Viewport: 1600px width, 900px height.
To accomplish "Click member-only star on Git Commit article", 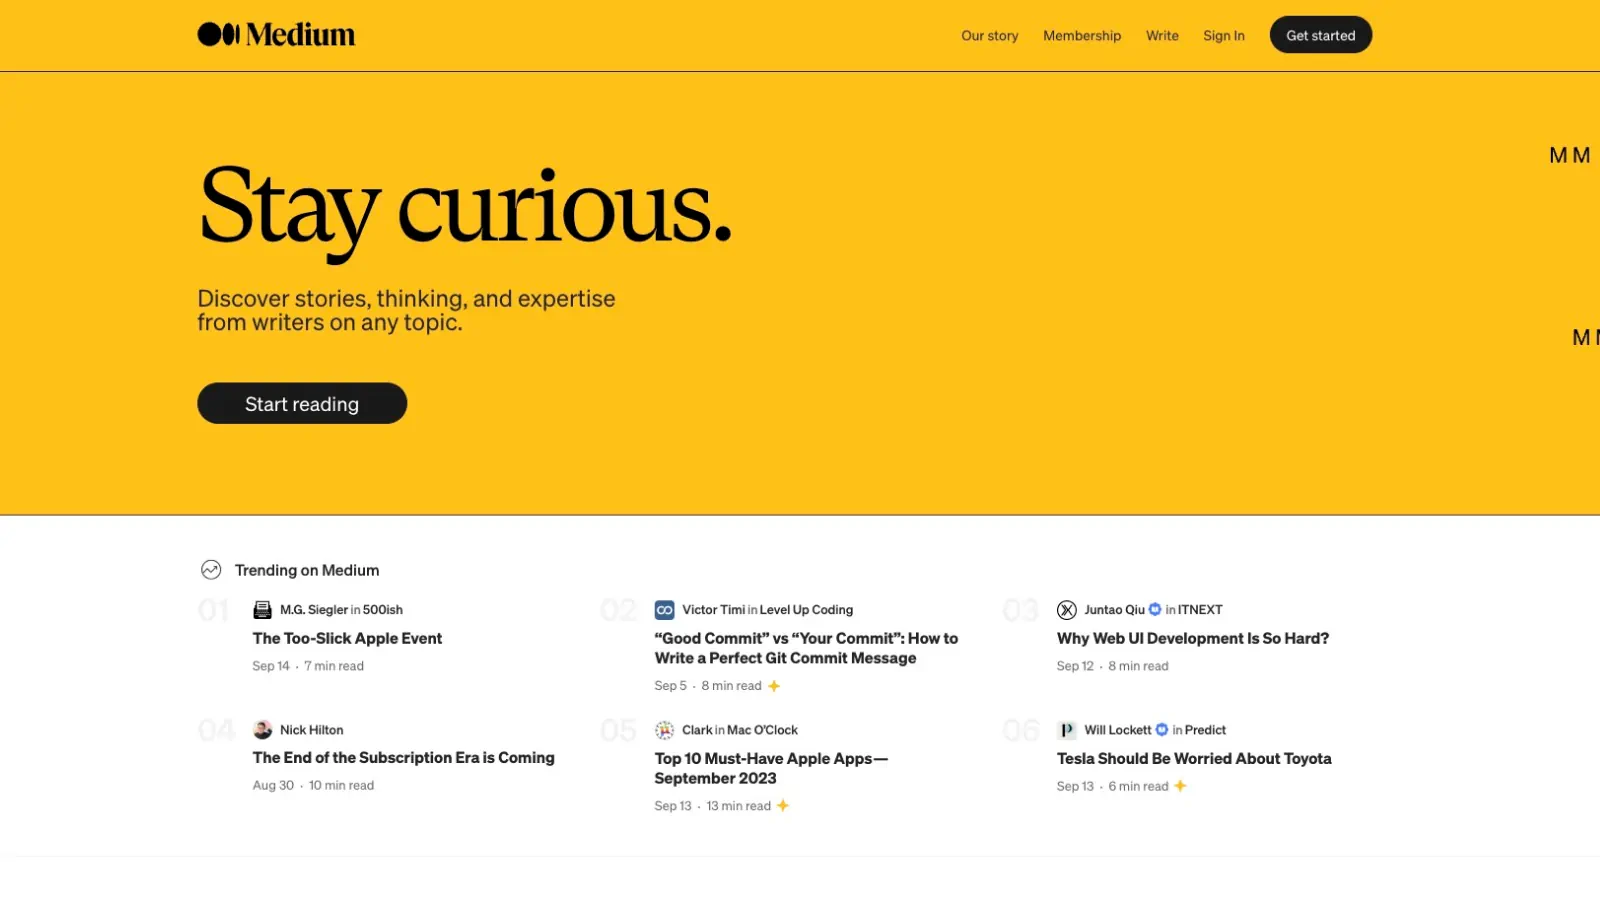I will 774,686.
